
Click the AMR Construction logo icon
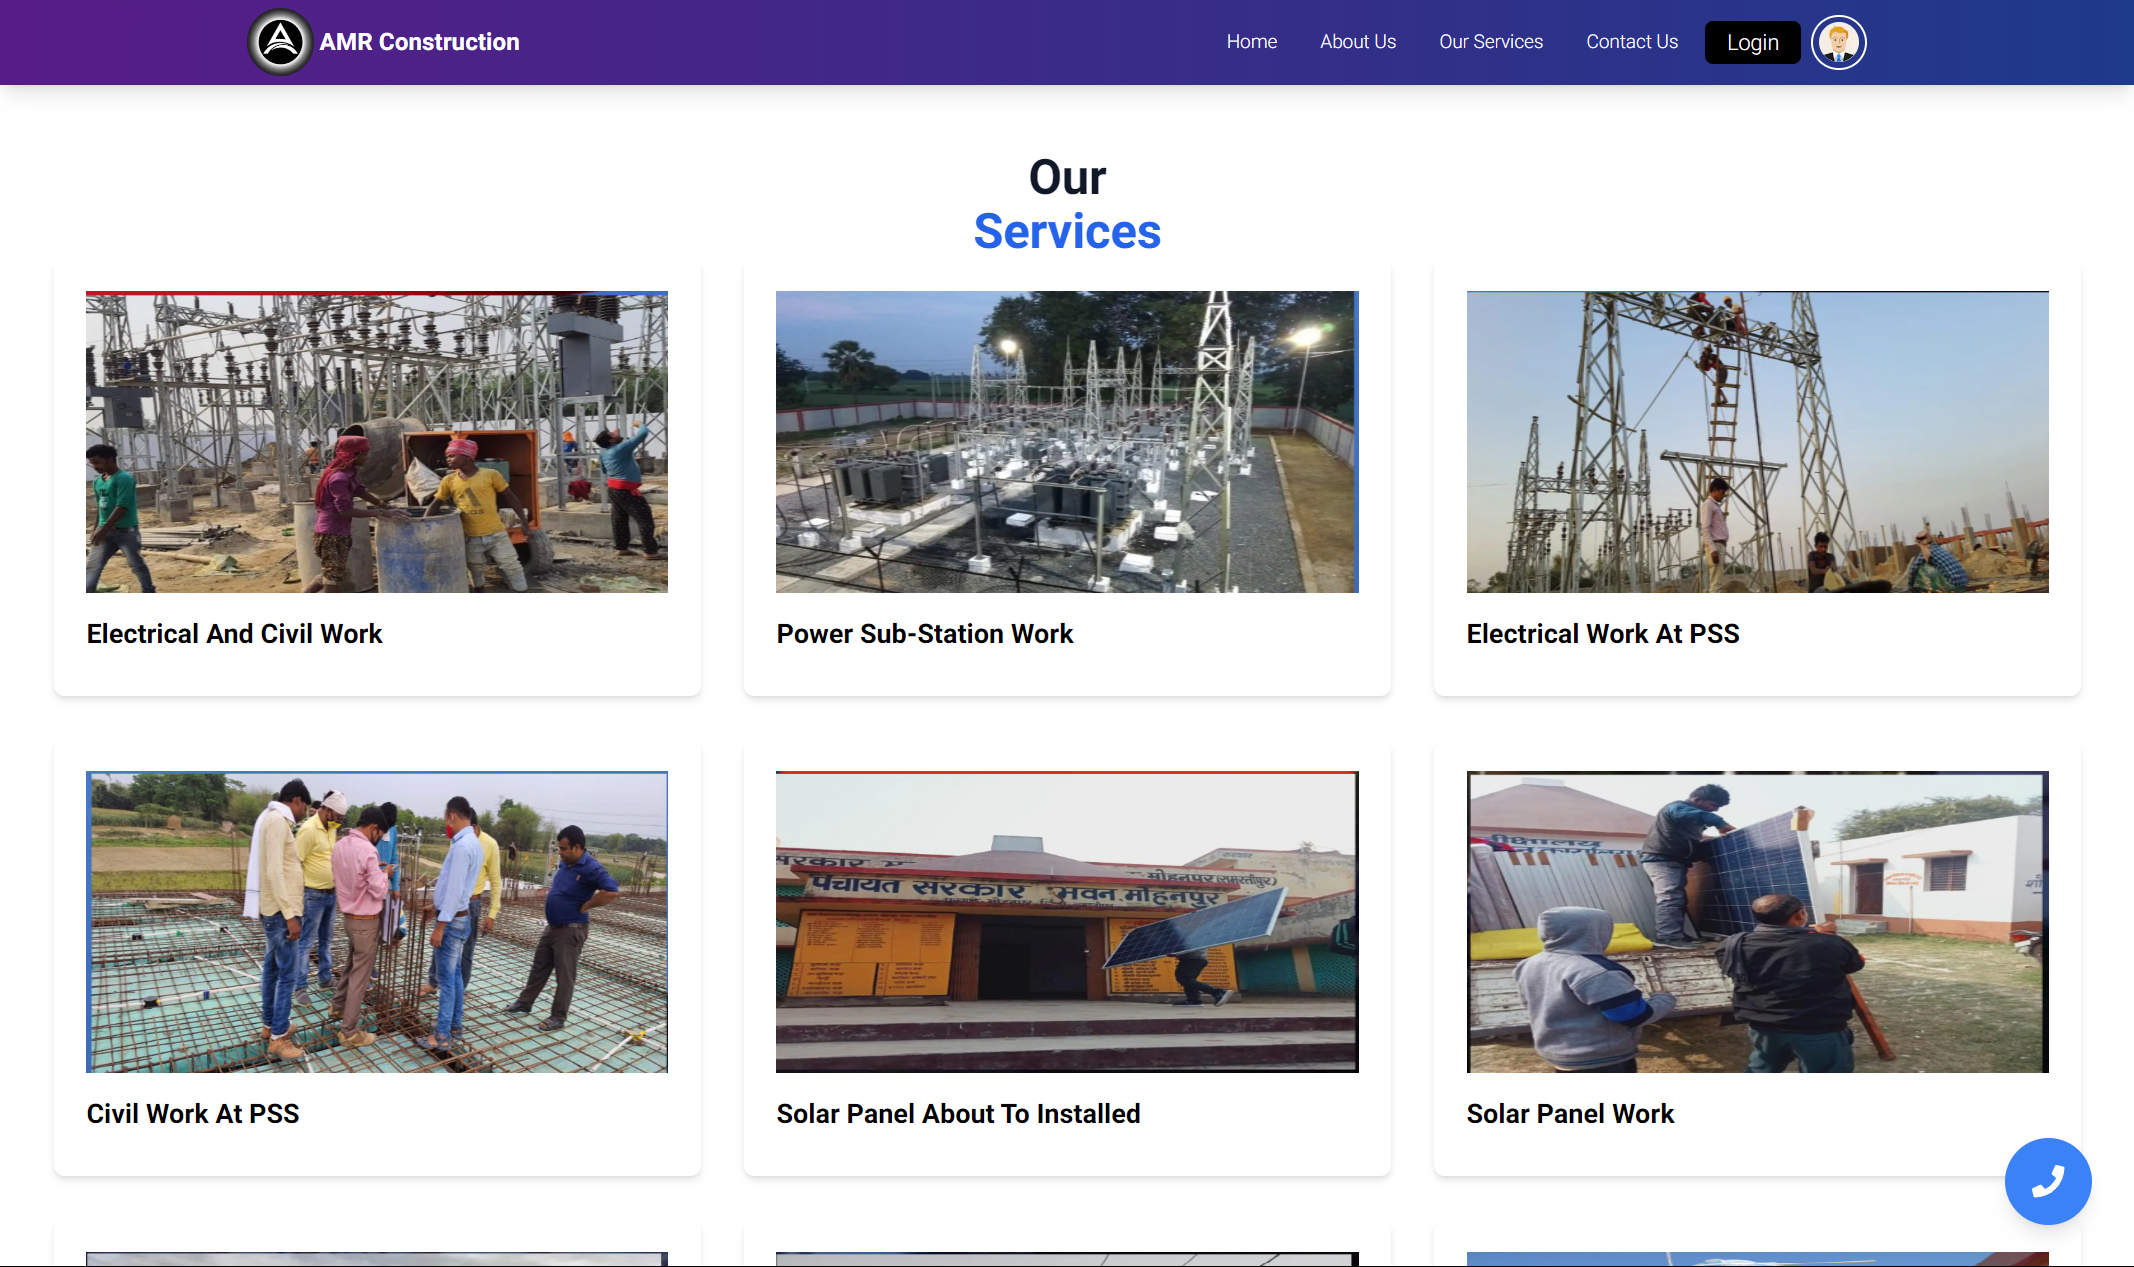[280, 42]
